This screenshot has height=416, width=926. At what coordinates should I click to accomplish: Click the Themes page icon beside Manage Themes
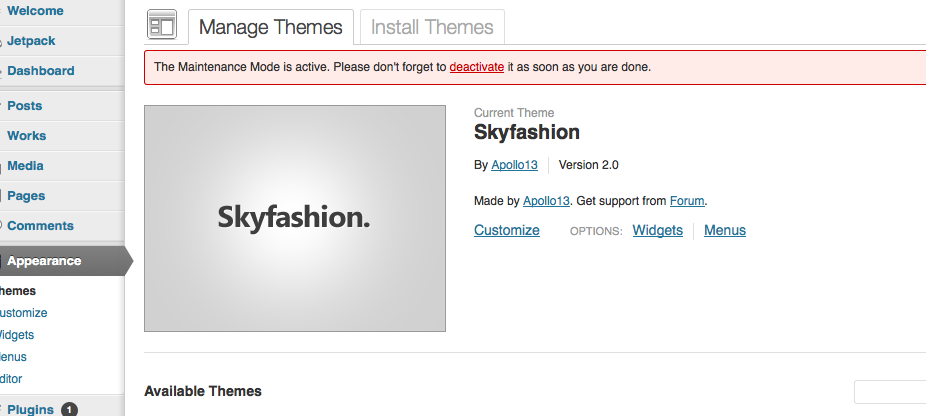(162, 25)
